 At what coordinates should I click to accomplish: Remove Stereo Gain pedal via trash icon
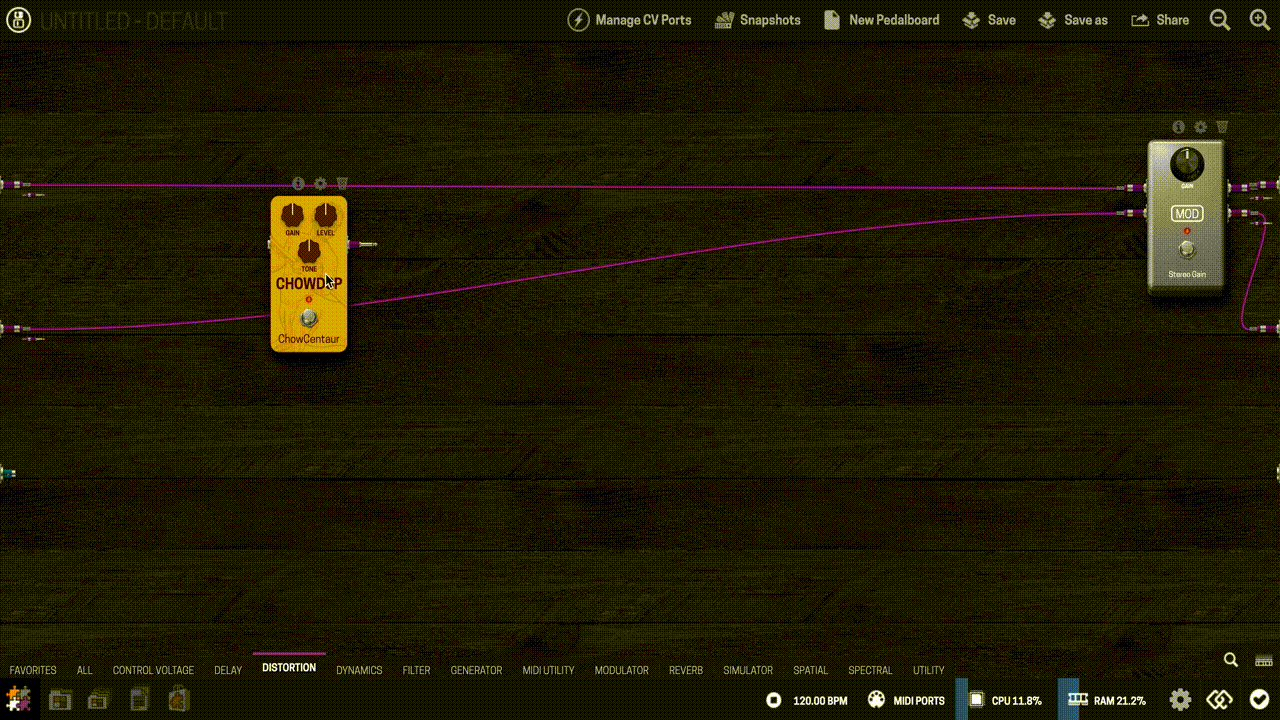pyautogui.click(x=1222, y=127)
